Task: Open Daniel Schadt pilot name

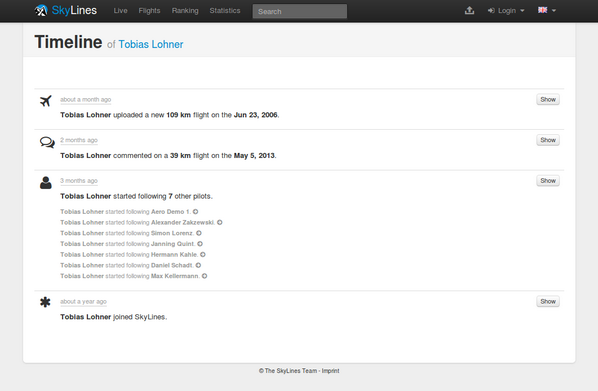Action: [172, 265]
